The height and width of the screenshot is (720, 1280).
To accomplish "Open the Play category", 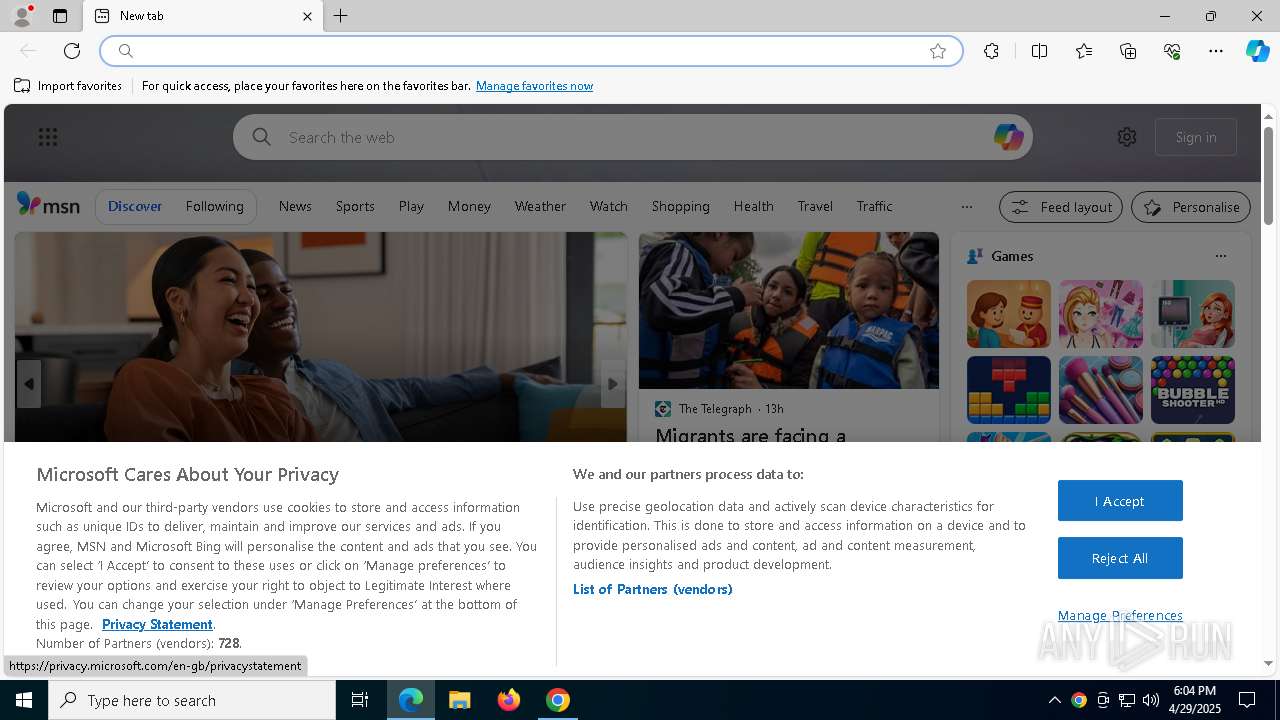I will (411, 206).
